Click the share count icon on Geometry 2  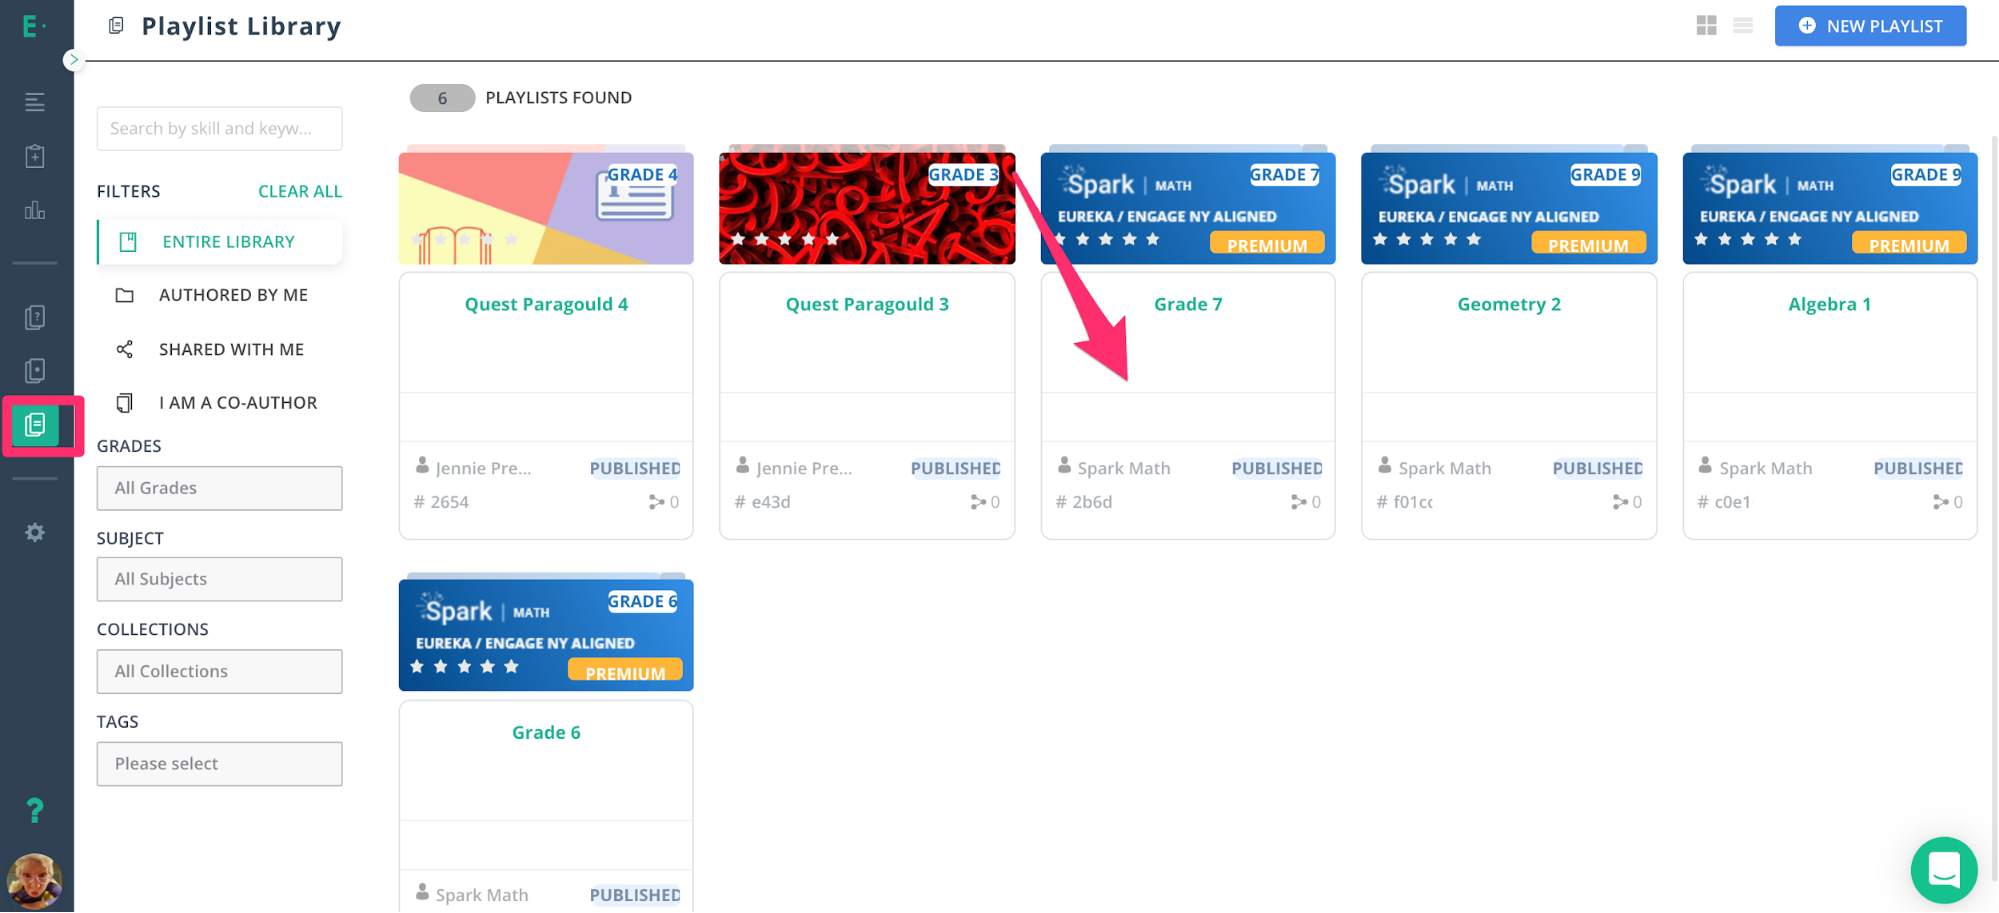point(1620,502)
